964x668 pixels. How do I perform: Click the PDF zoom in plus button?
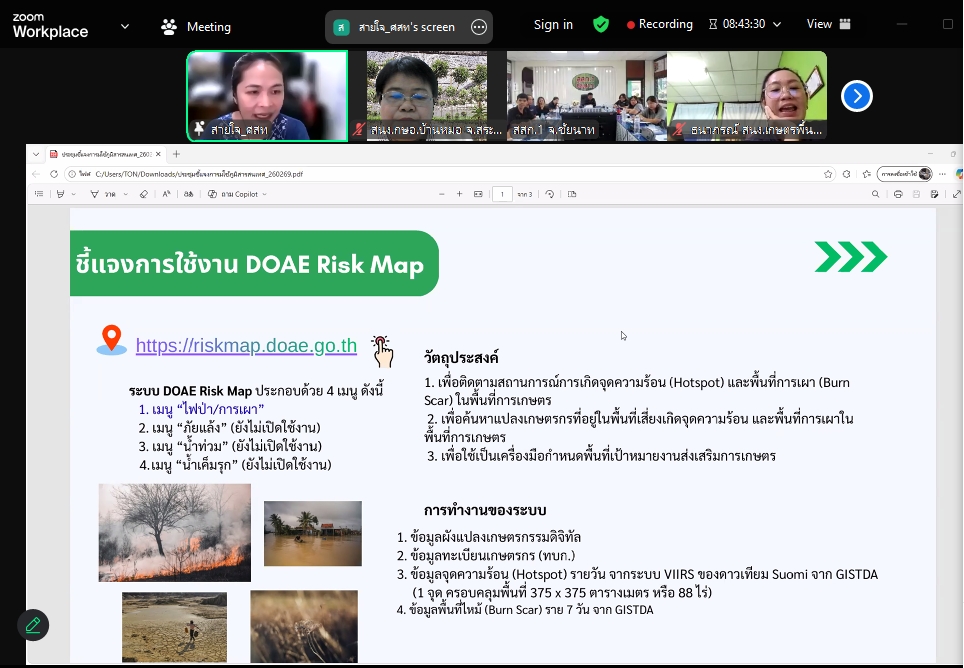tap(457, 194)
